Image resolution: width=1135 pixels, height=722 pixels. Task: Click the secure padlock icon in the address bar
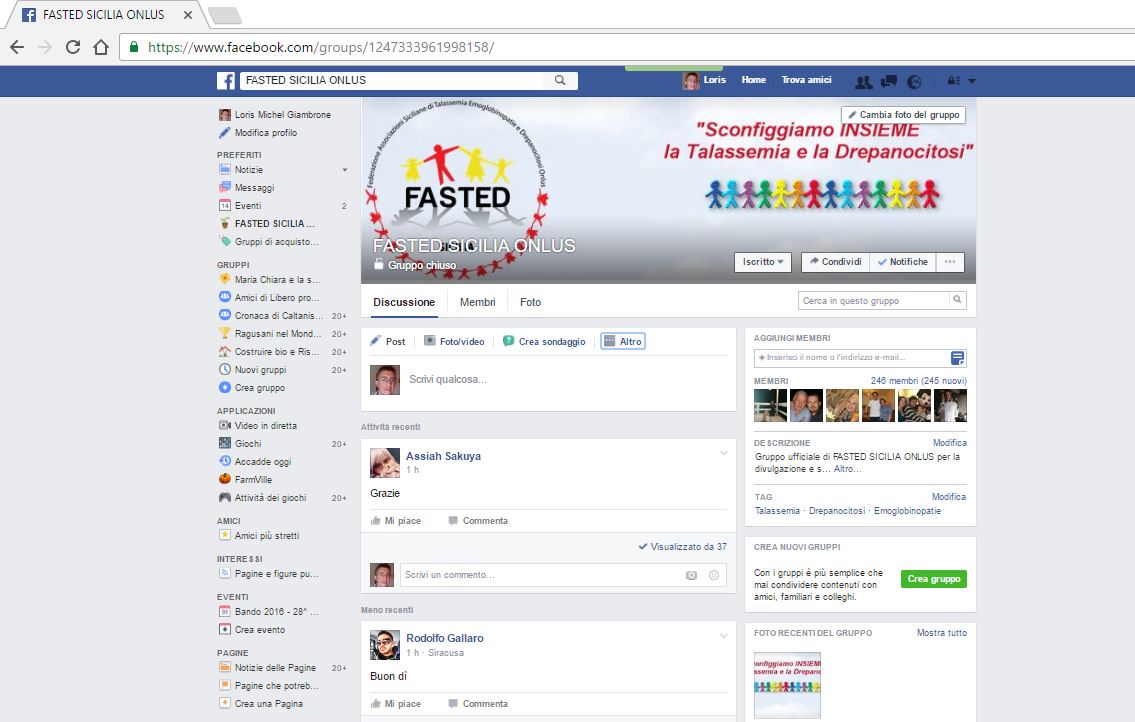click(x=133, y=47)
